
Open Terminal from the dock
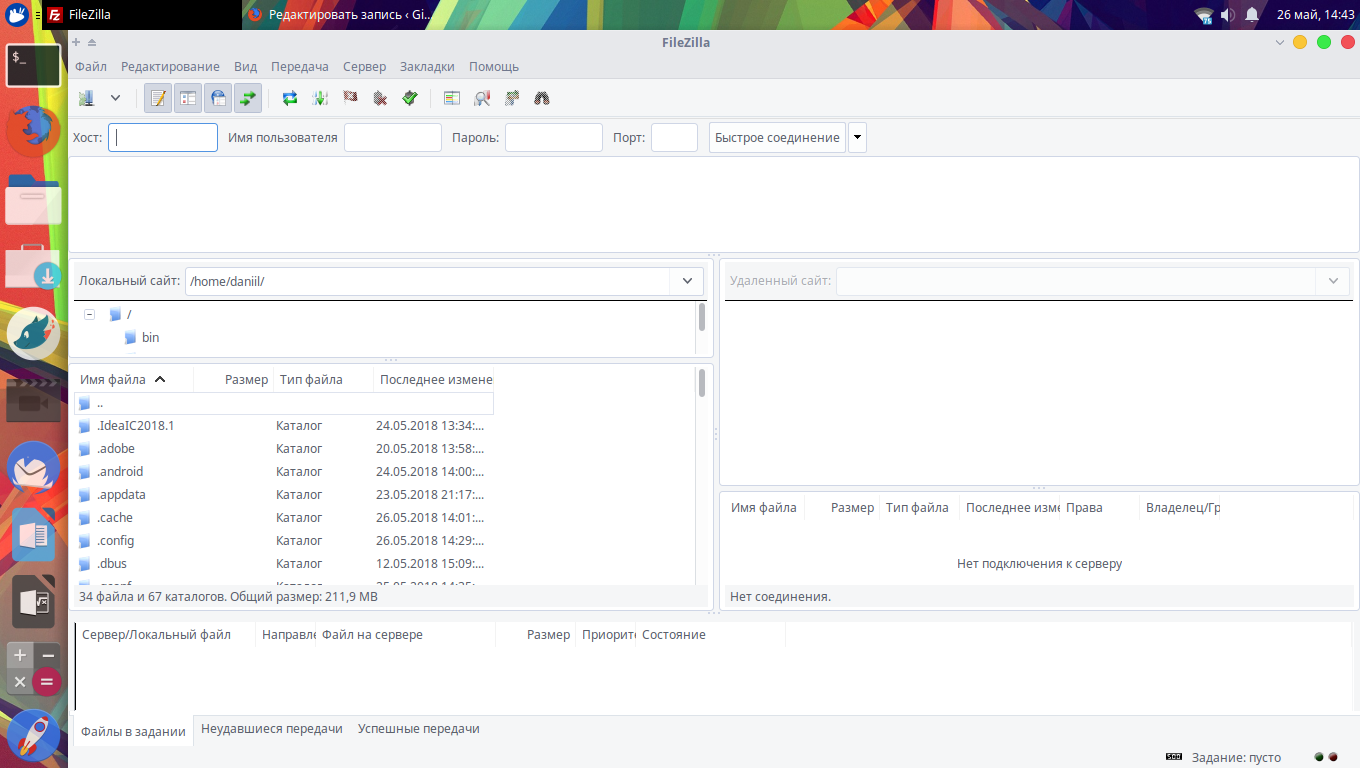point(34,65)
